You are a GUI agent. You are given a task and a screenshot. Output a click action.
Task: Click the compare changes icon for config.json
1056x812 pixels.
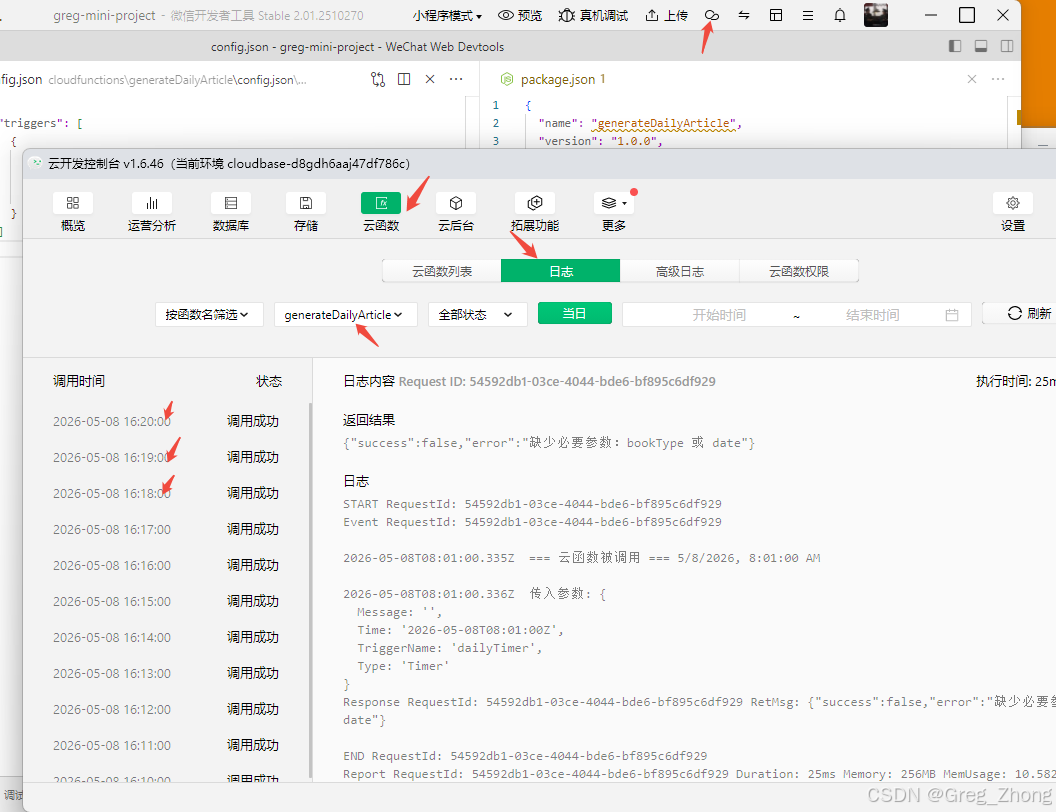[378, 79]
